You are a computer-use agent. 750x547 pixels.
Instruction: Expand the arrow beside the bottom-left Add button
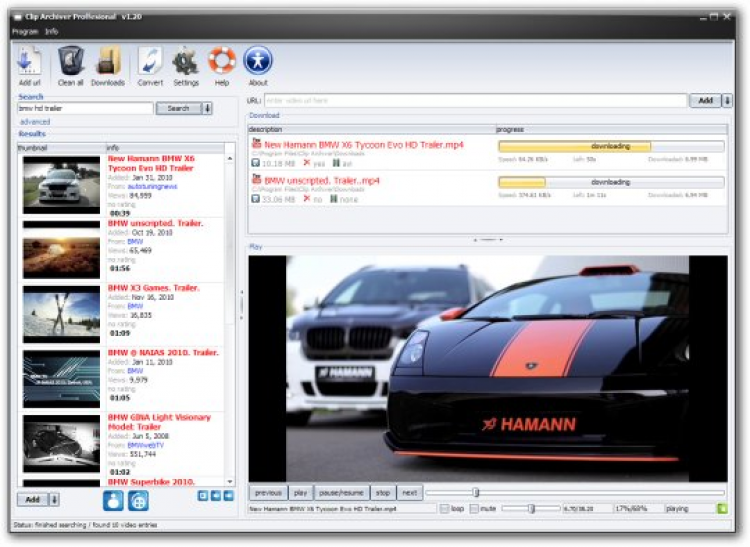coord(54,499)
